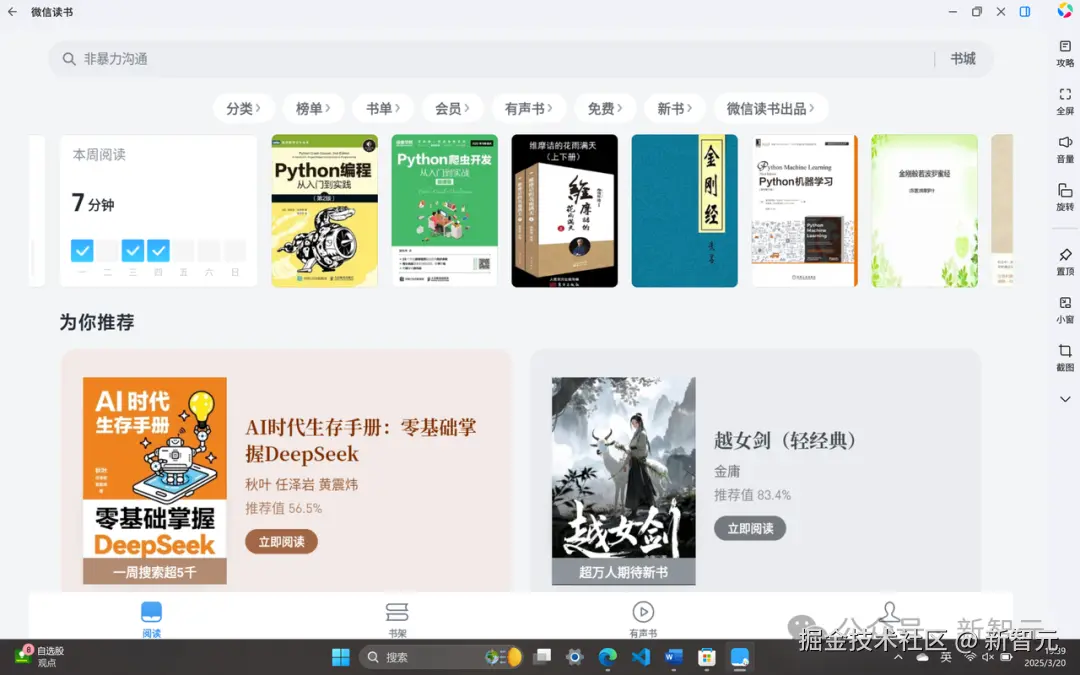Expand the 有声书 audiobooks pill at top
Image resolution: width=1080 pixels, height=675 pixels.
click(529, 108)
